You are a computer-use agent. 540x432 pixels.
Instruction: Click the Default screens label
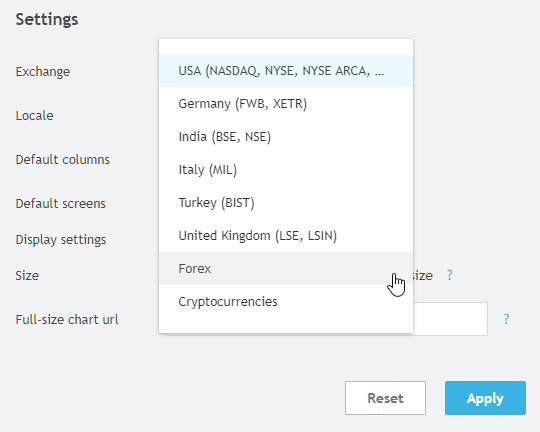click(61, 203)
